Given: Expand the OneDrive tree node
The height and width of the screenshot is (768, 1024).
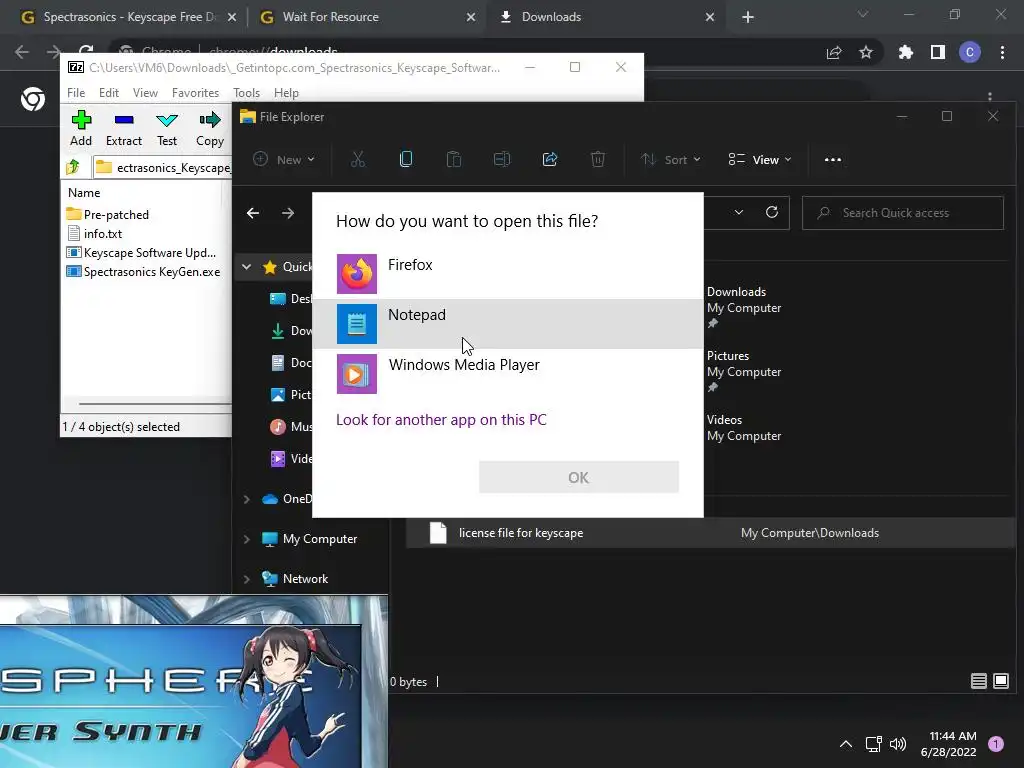Looking at the screenshot, I should coord(246,499).
